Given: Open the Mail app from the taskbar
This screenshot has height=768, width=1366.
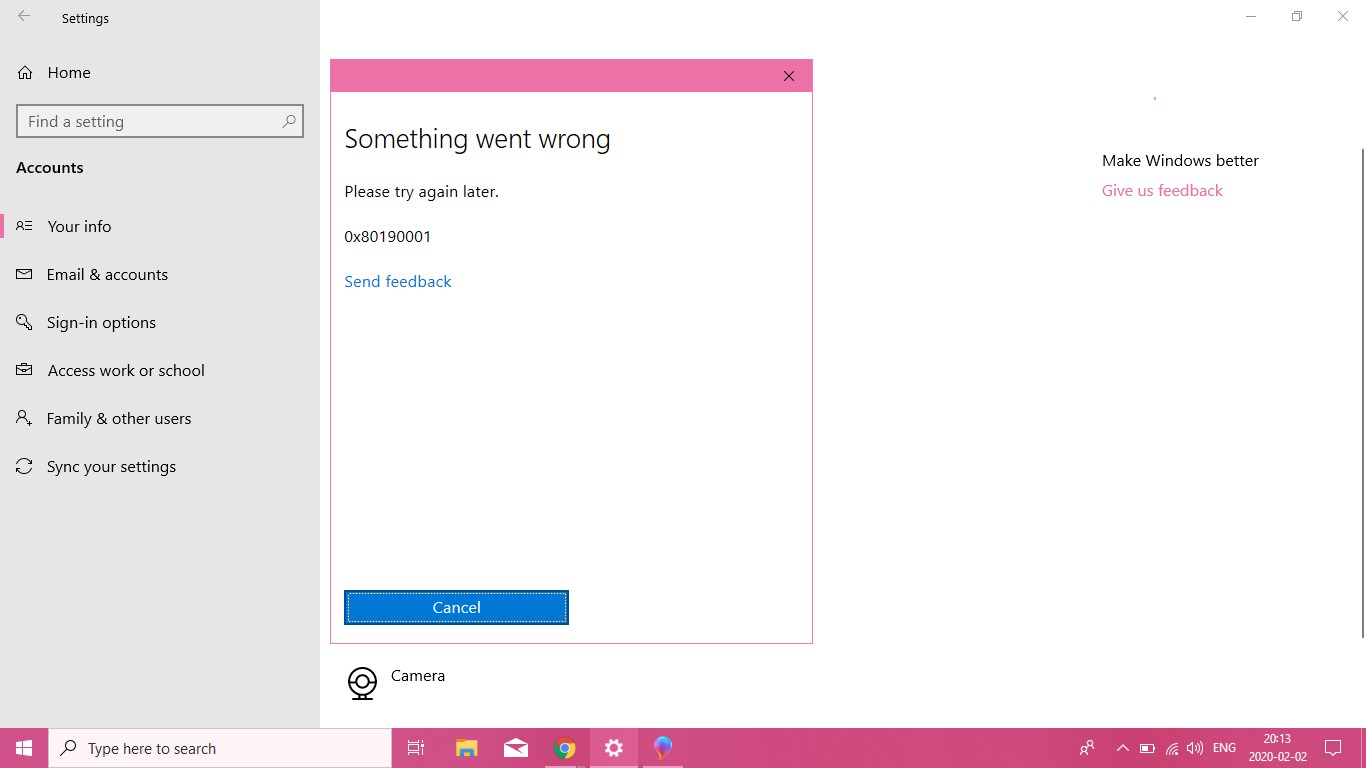Looking at the screenshot, I should (x=515, y=747).
